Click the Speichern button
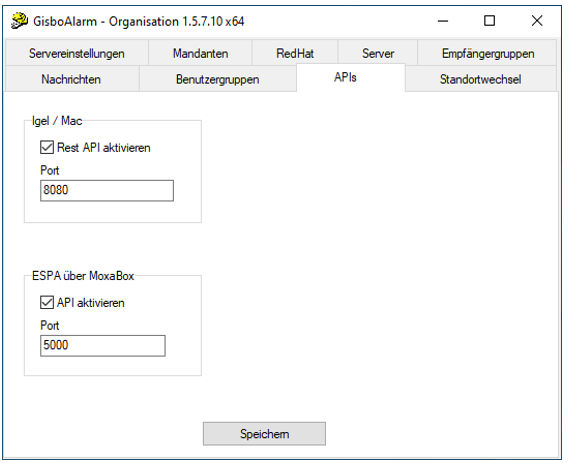Image resolution: width=568 pixels, height=463 pixels. click(x=264, y=434)
